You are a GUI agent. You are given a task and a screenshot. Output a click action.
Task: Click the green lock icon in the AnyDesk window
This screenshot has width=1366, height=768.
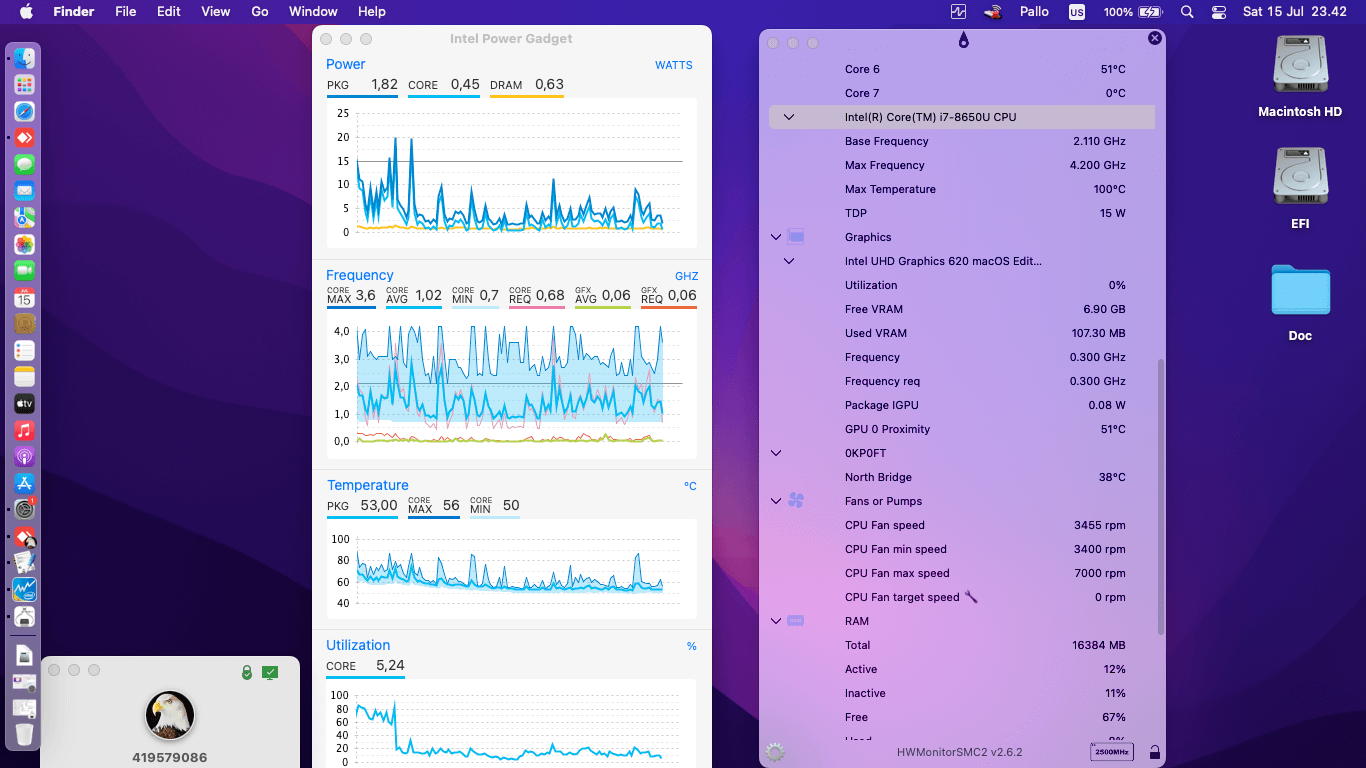coord(247,673)
